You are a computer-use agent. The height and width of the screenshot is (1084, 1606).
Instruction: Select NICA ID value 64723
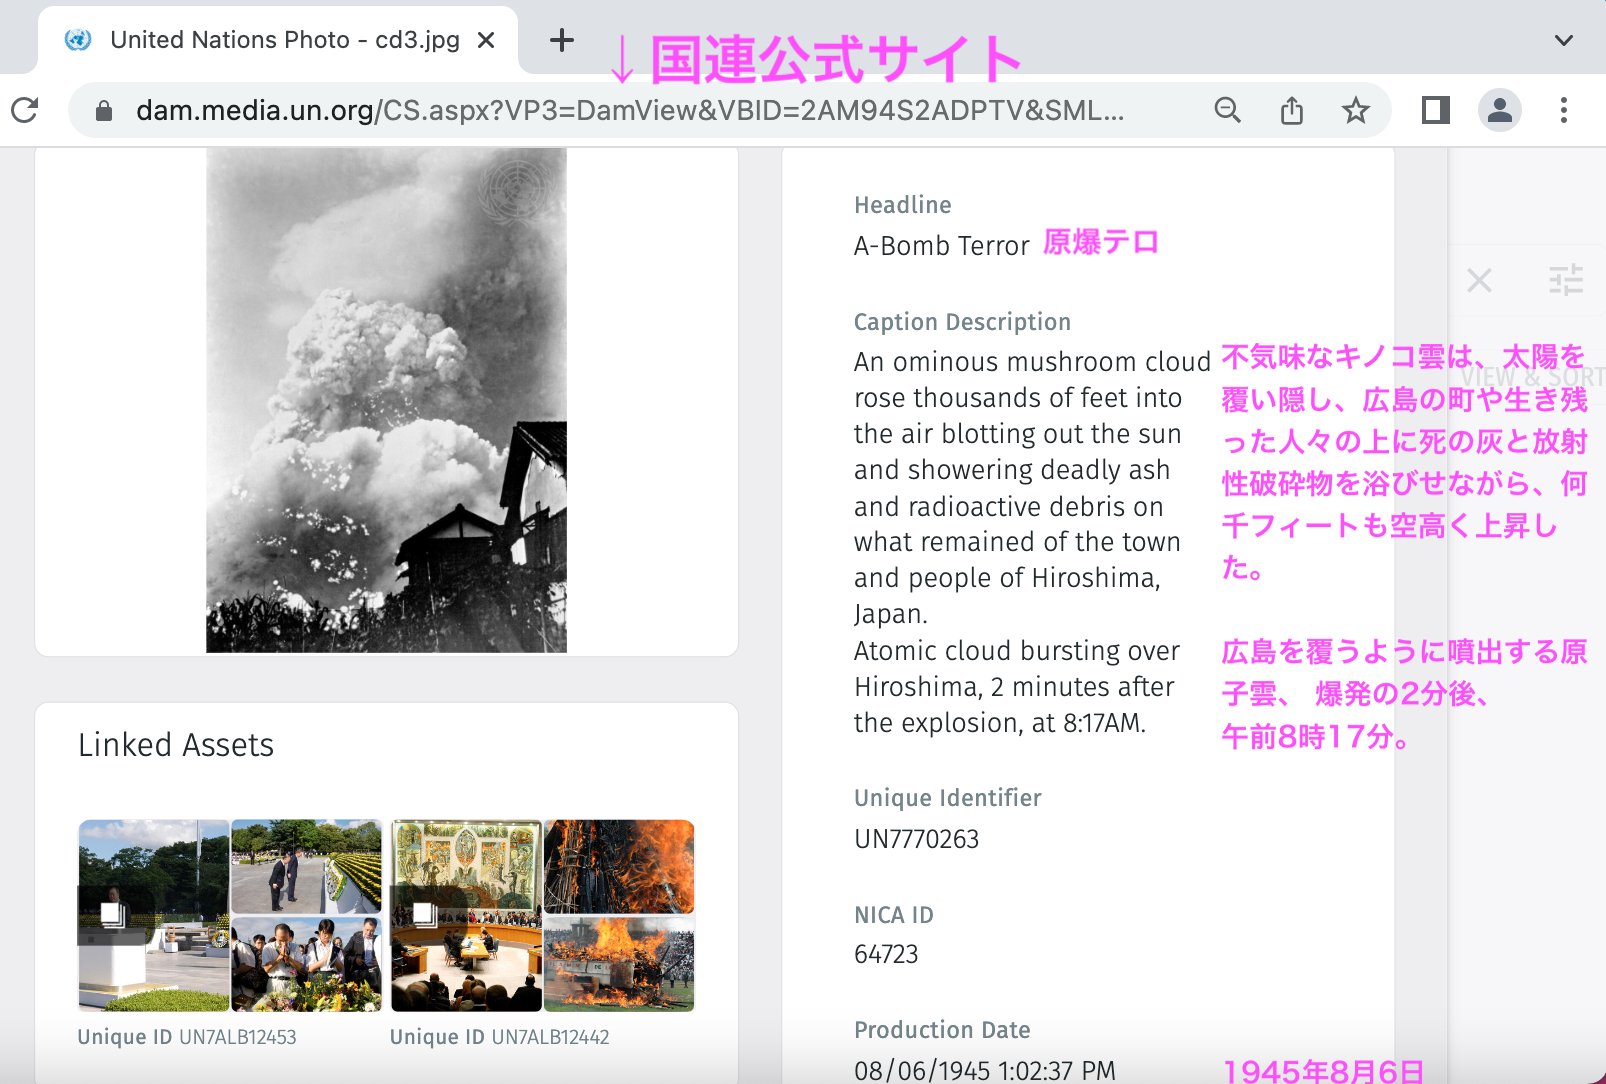(886, 954)
